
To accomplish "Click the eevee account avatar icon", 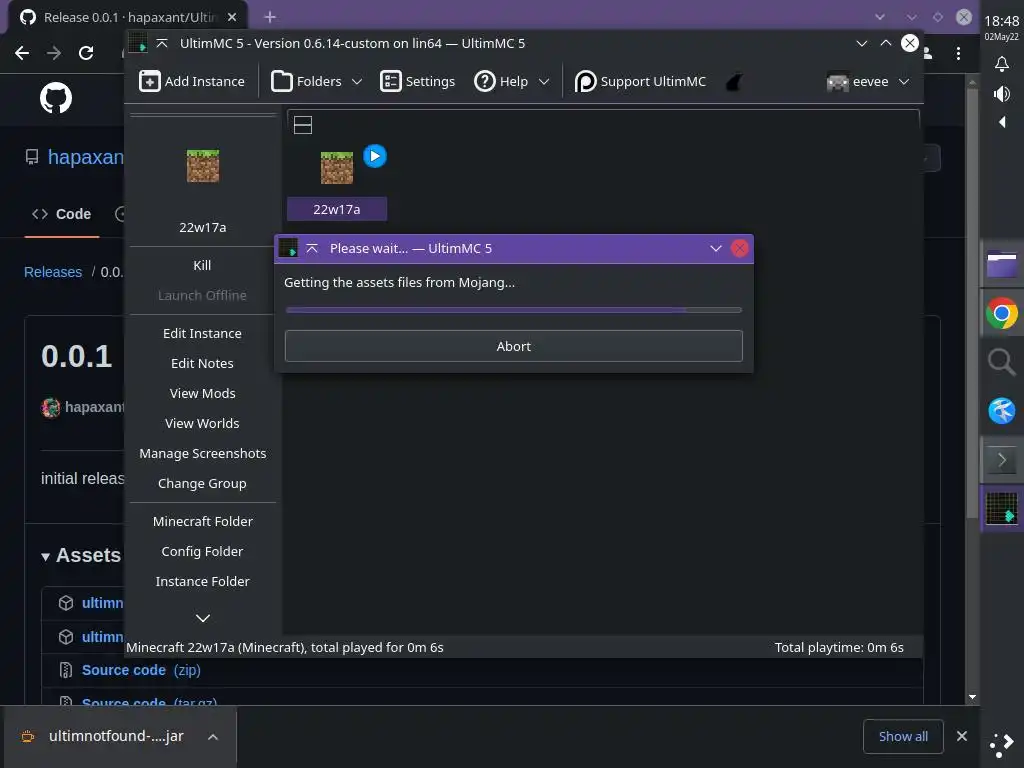I will [838, 82].
